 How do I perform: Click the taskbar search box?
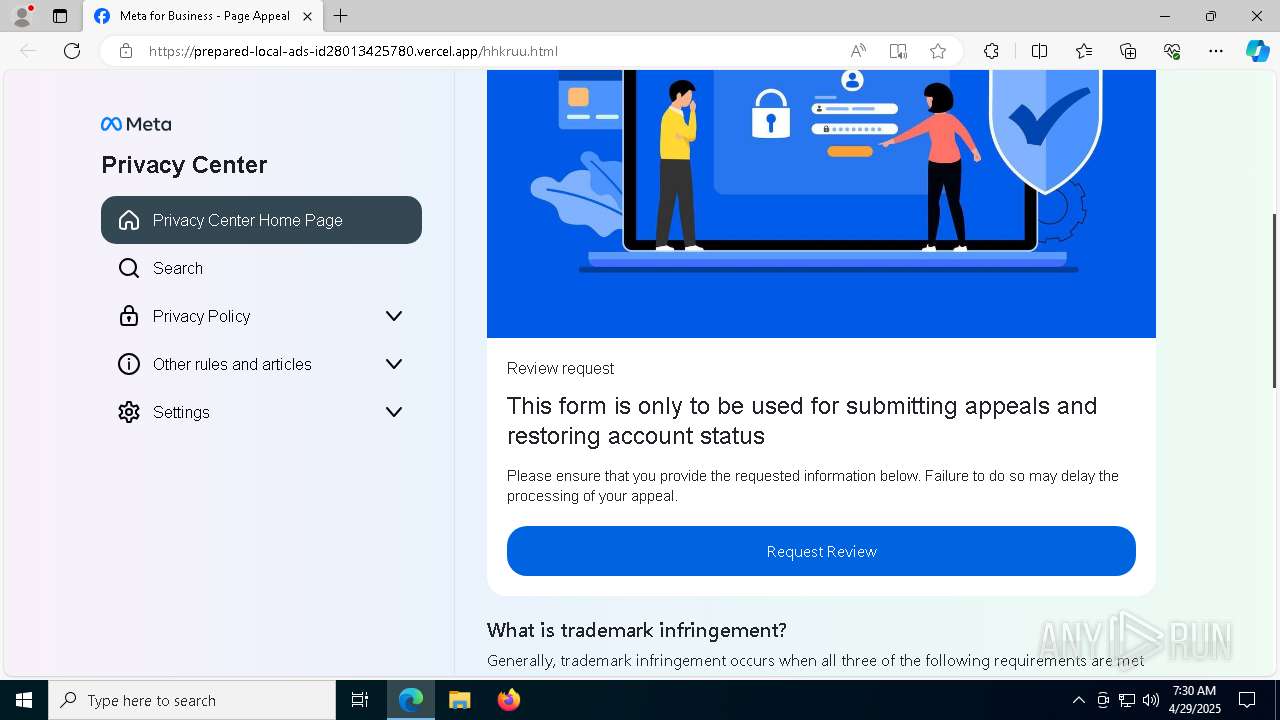[x=192, y=700]
